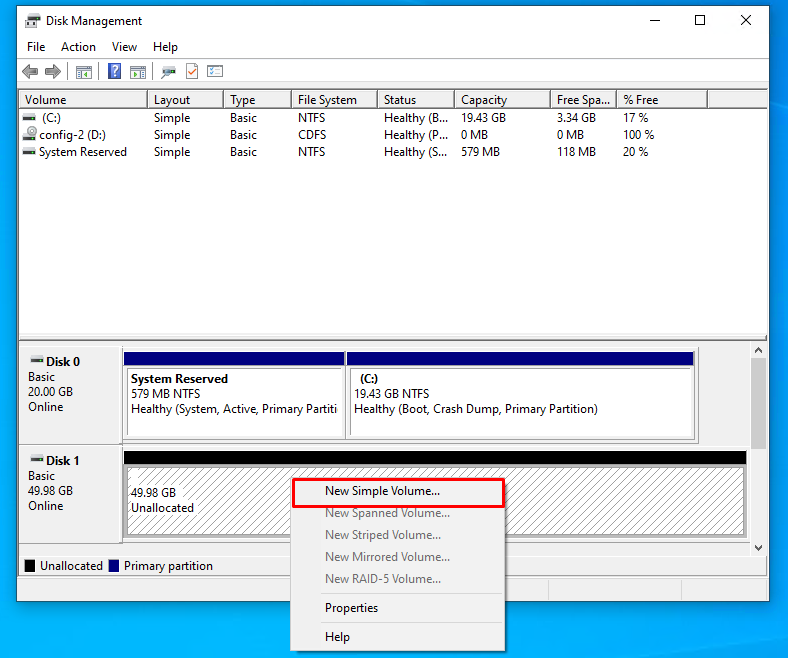Open the File menu
The image size is (788, 658).
36,47
